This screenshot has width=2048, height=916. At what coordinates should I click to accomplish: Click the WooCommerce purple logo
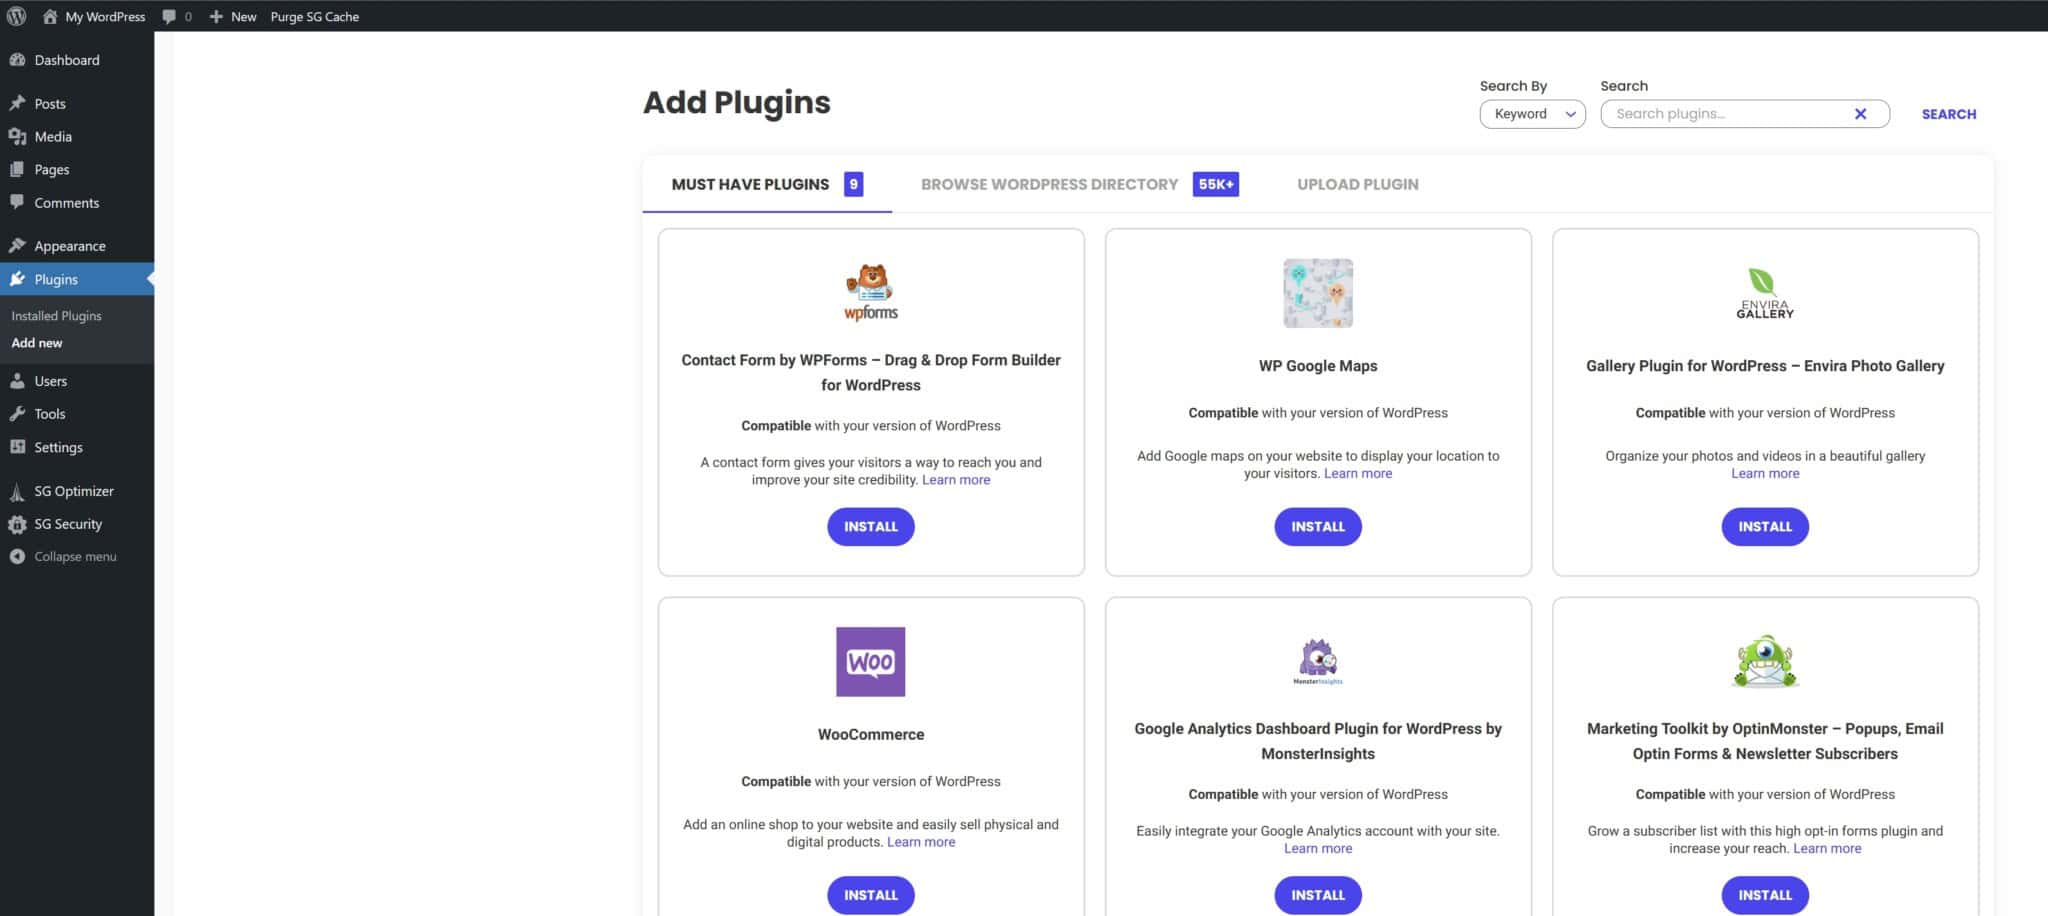point(870,662)
